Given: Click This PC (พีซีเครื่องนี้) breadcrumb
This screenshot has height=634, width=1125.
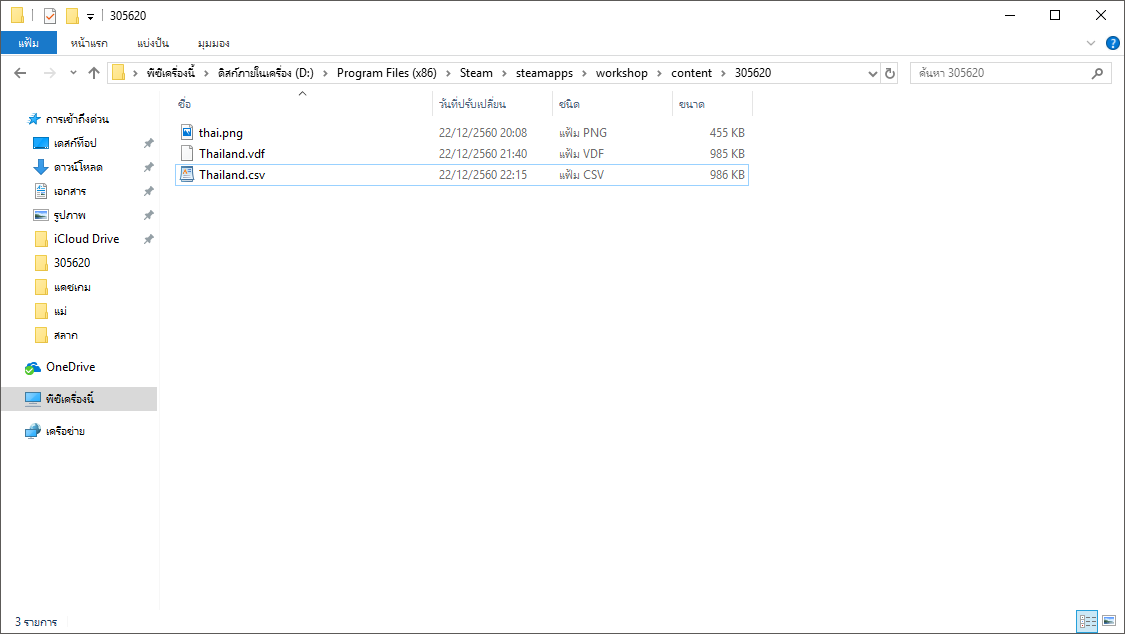Looking at the screenshot, I should [171, 73].
